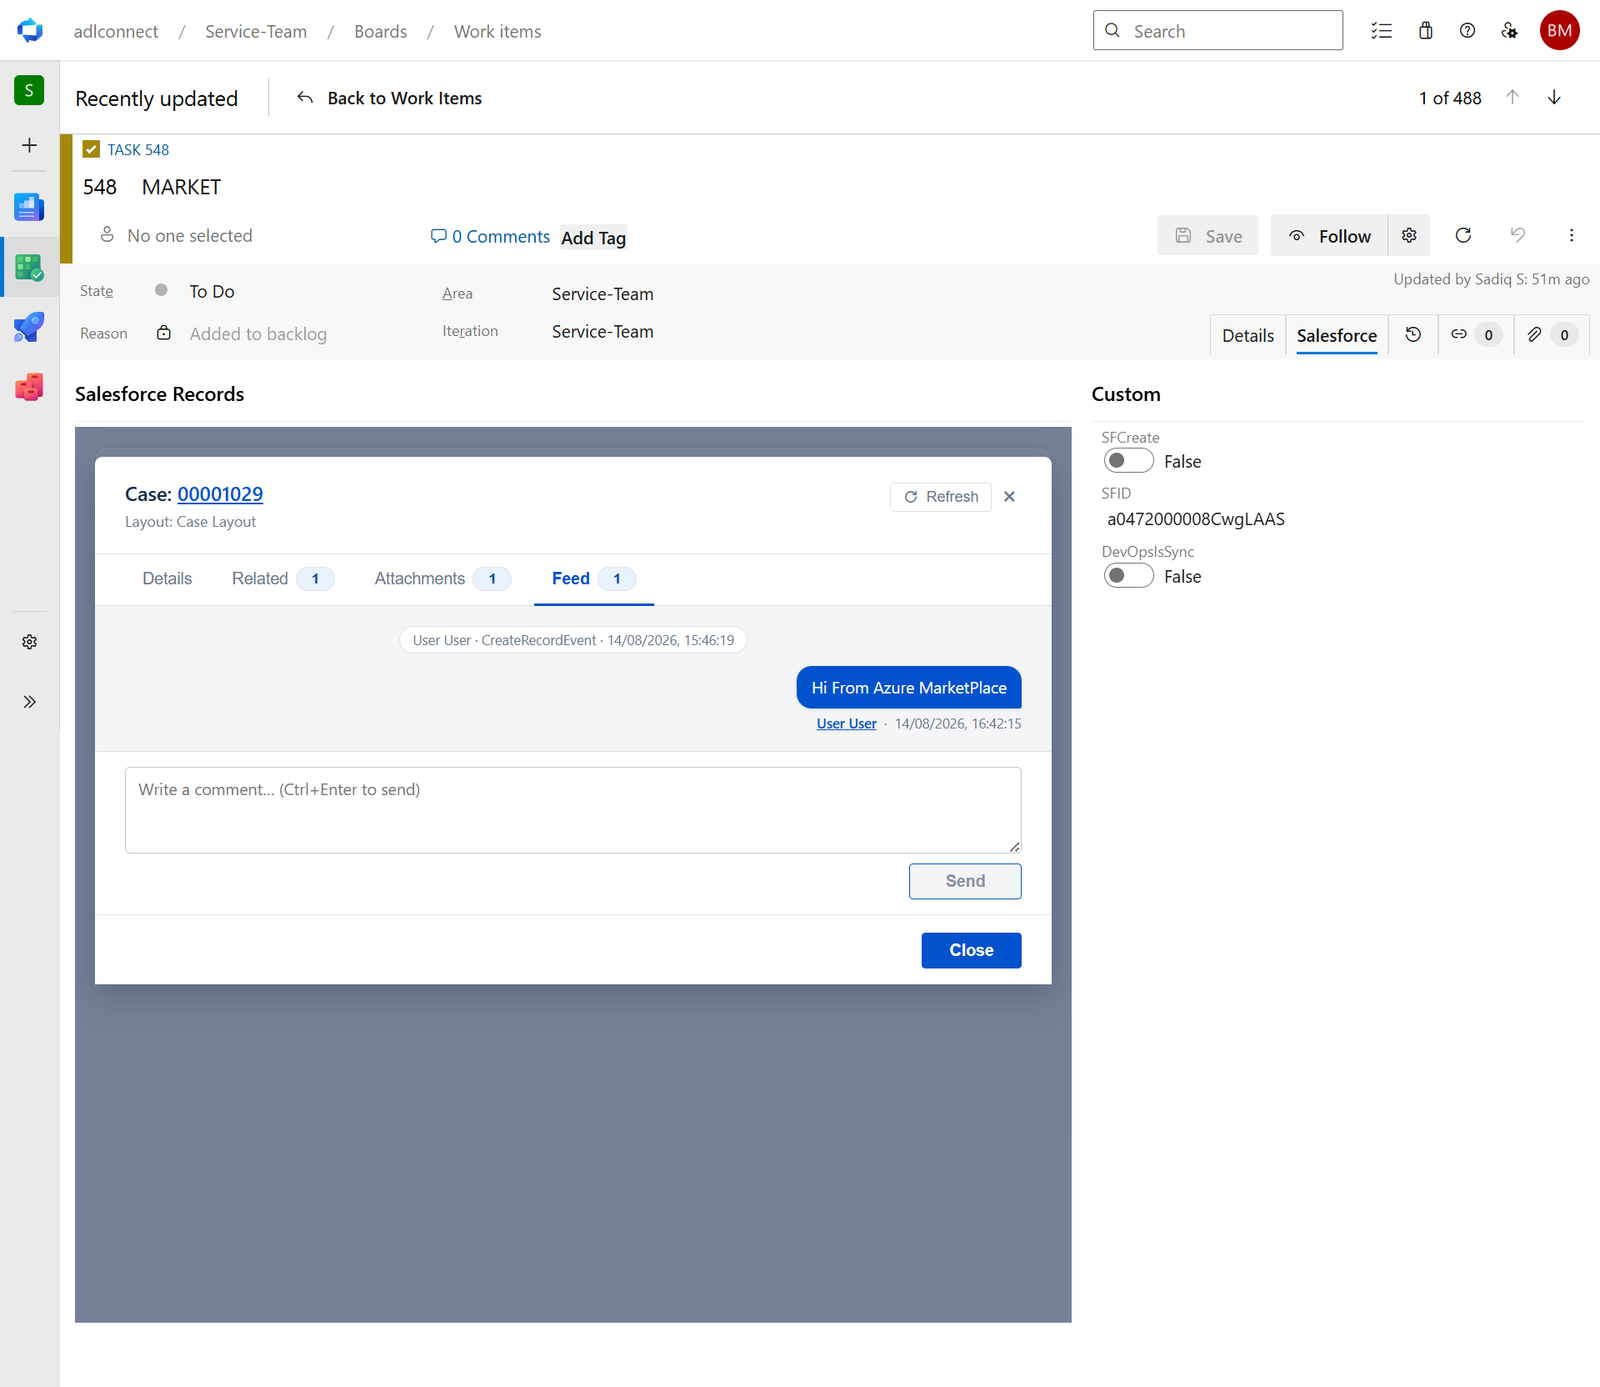Image resolution: width=1600 pixels, height=1387 pixels.
Task: Open the Related tab in Case dialog
Action: click(x=283, y=579)
